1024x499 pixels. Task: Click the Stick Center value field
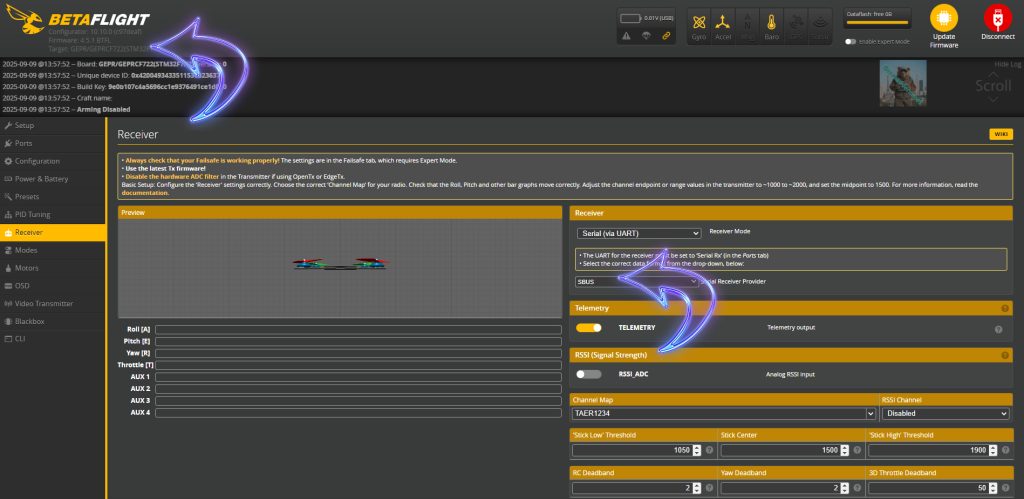[785, 450]
